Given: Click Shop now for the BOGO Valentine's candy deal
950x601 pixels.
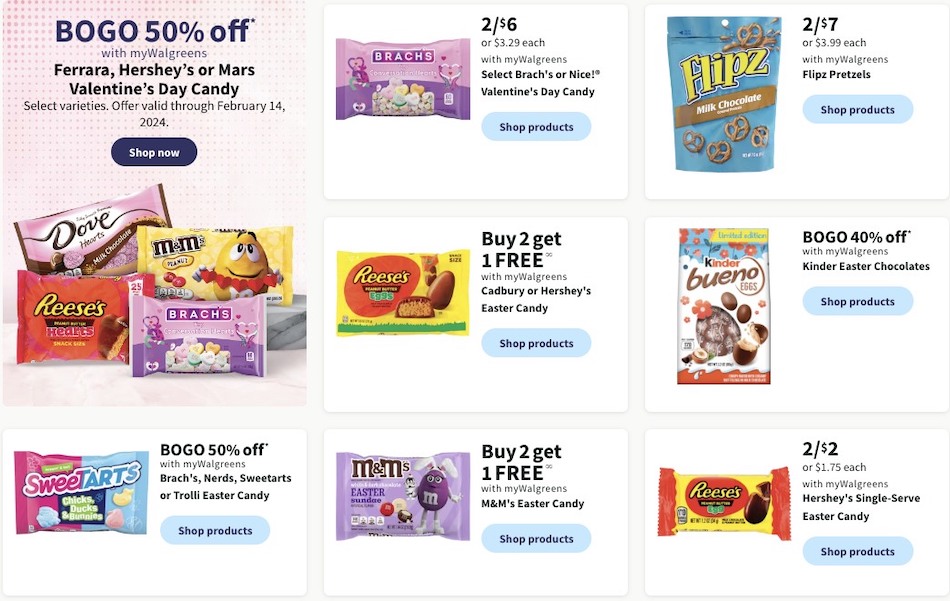Looking at the screenshot, I should click(x=154, y=151).
